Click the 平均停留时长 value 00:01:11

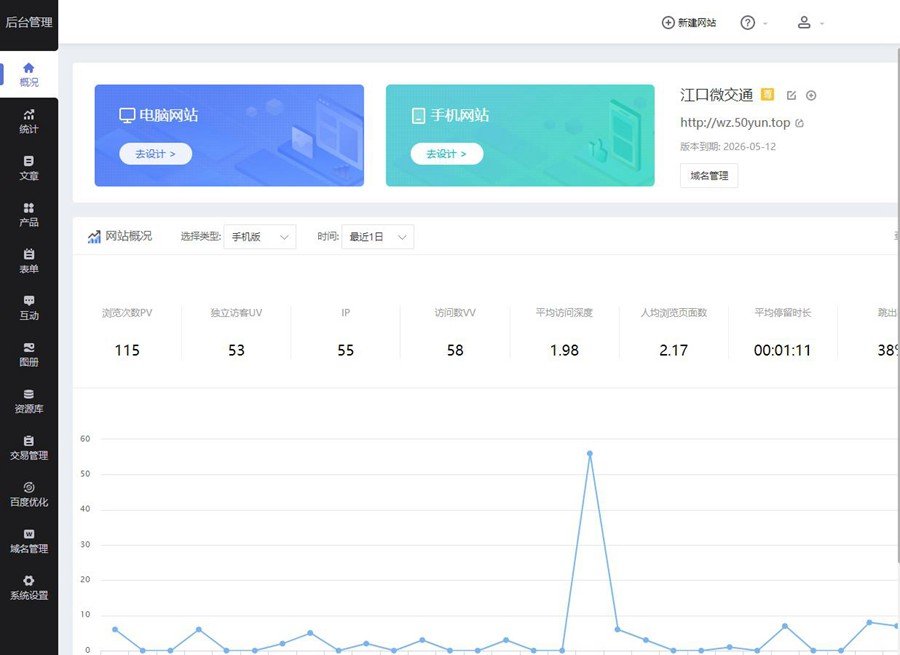[x=782, y=350]
